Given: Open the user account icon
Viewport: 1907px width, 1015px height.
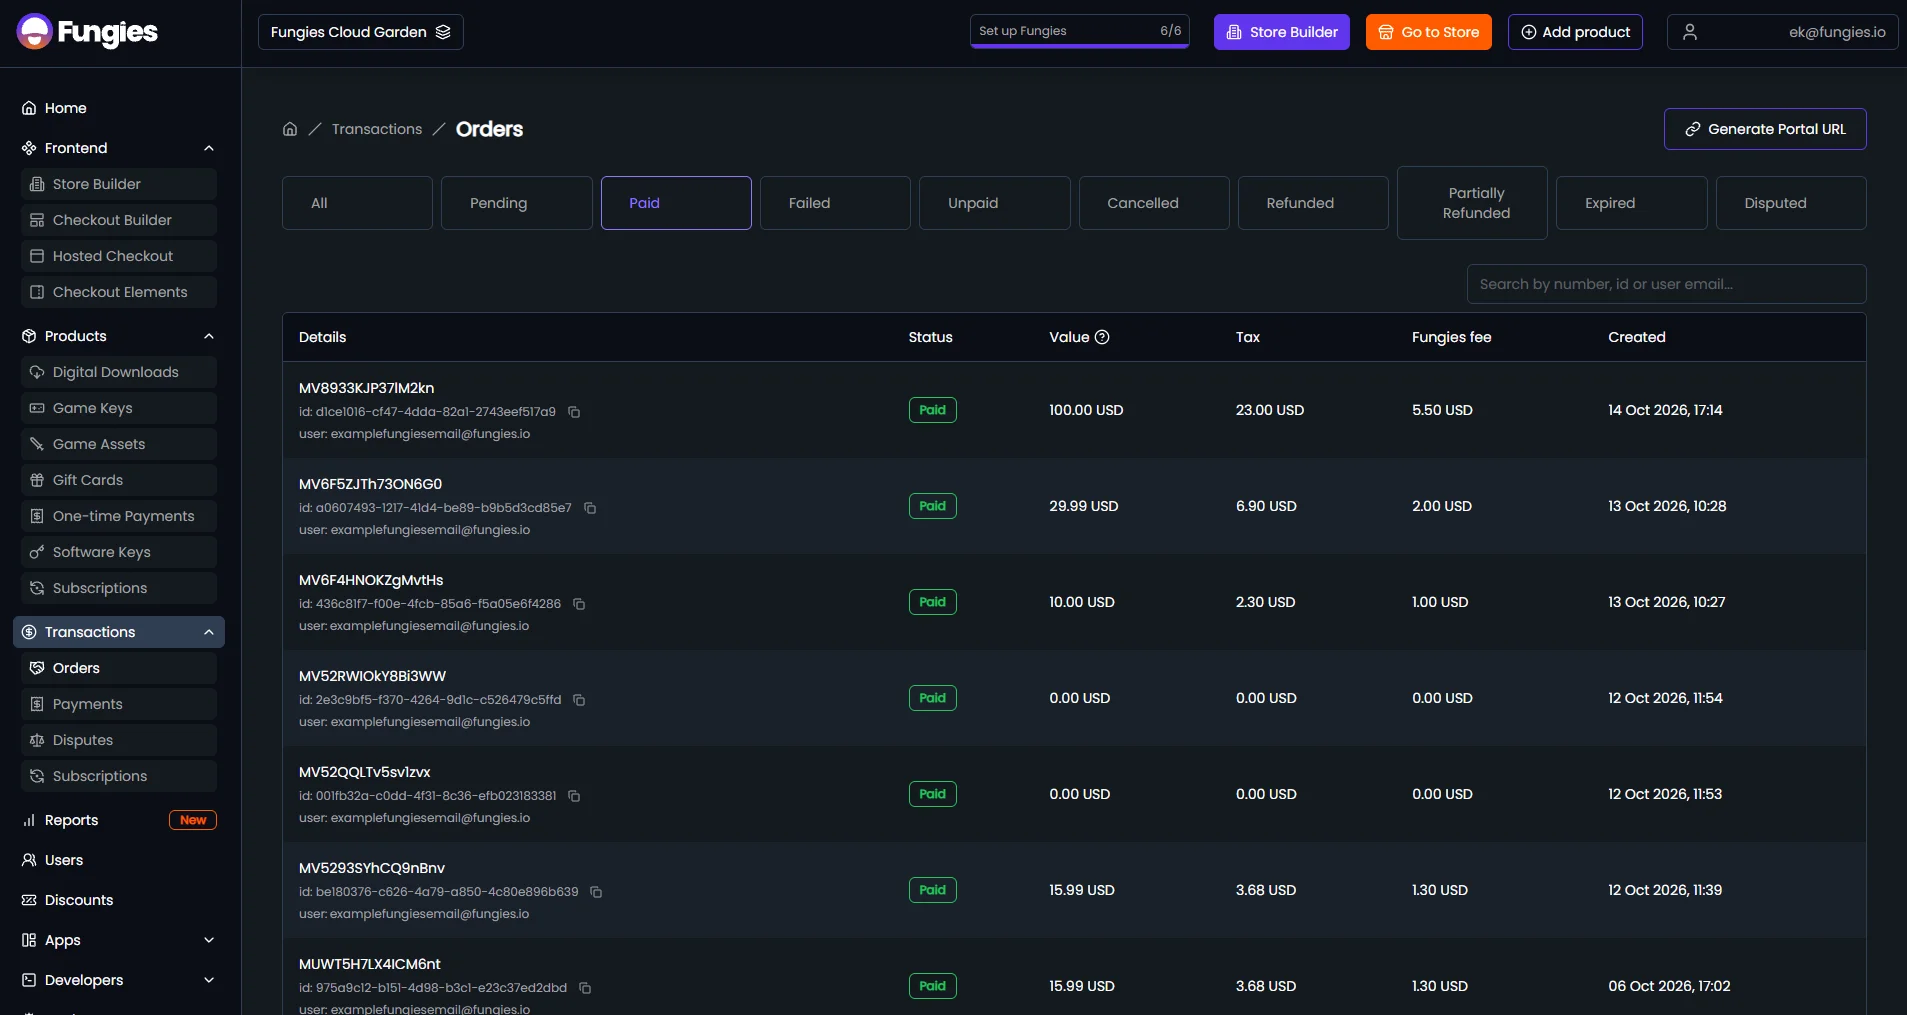Looking at the screenshot, I should tap(1690, 32).
